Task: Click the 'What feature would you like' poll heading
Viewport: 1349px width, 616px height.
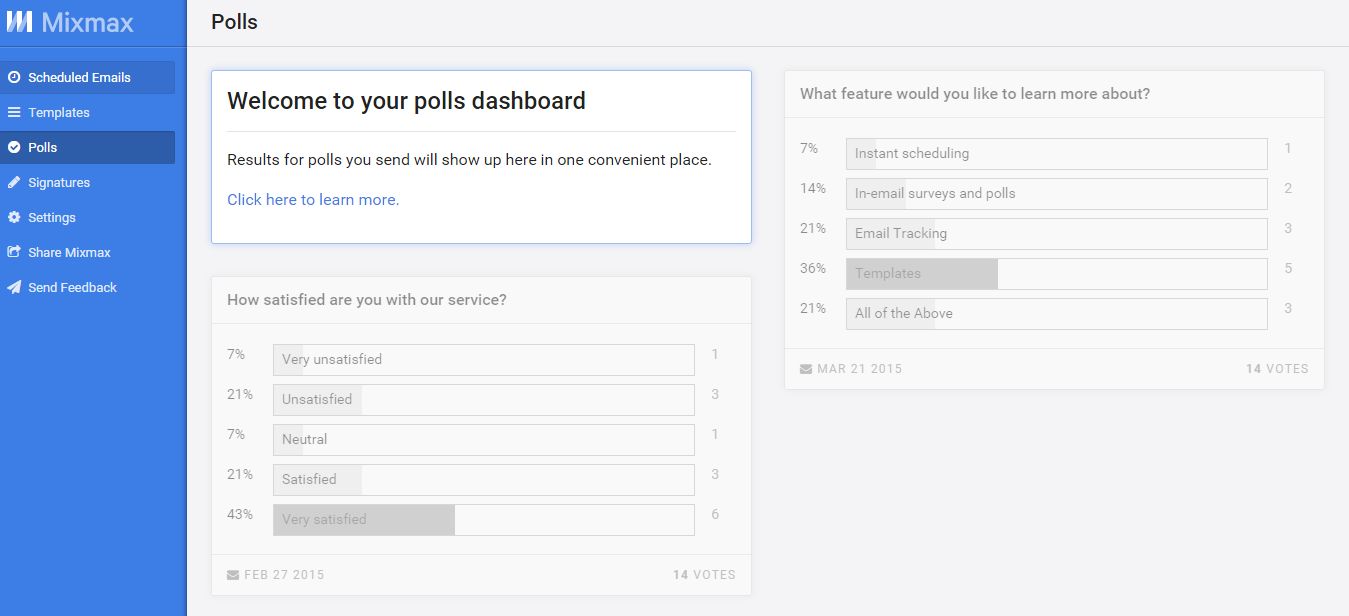Action: click(975, 94)
